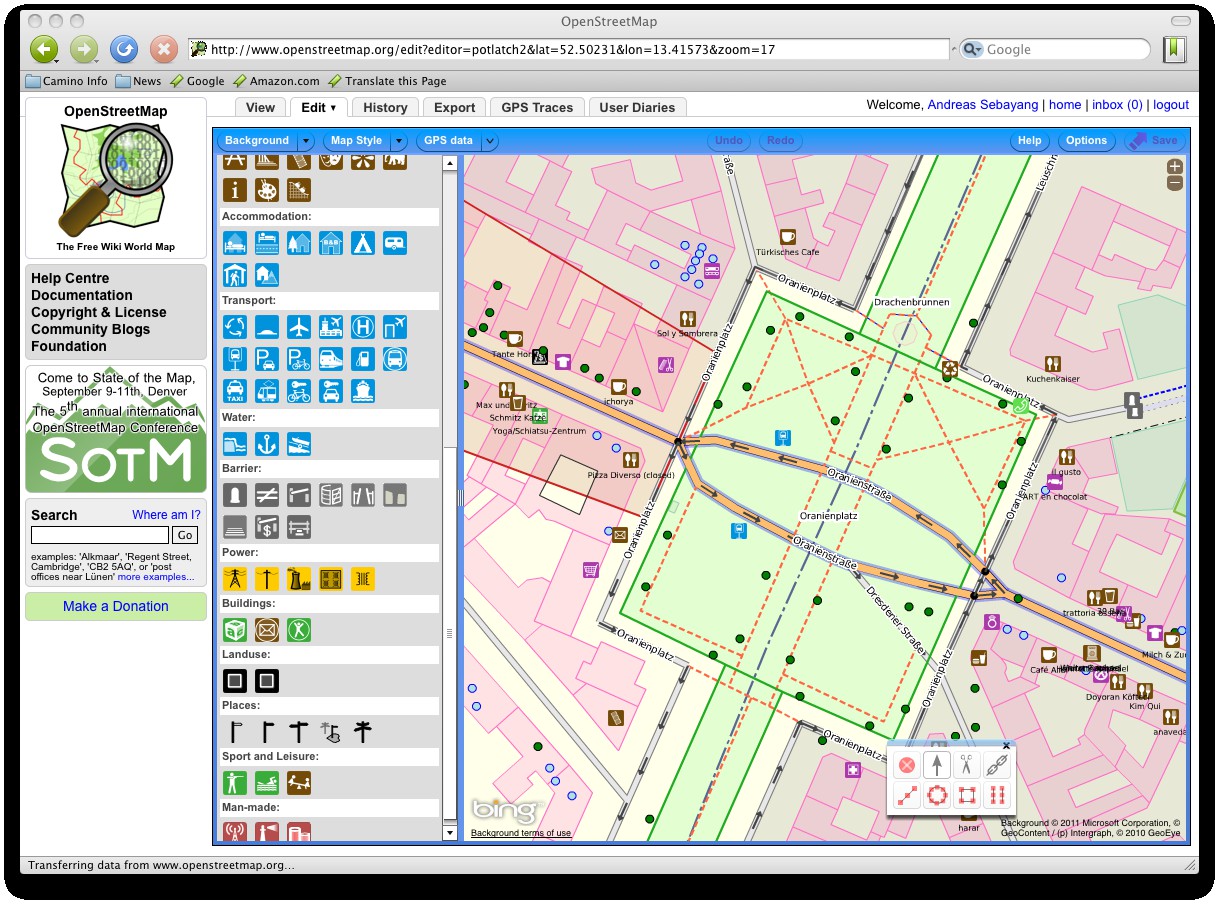
Task: Choose the fuel station pump icon
Action: tap(362, 359)
